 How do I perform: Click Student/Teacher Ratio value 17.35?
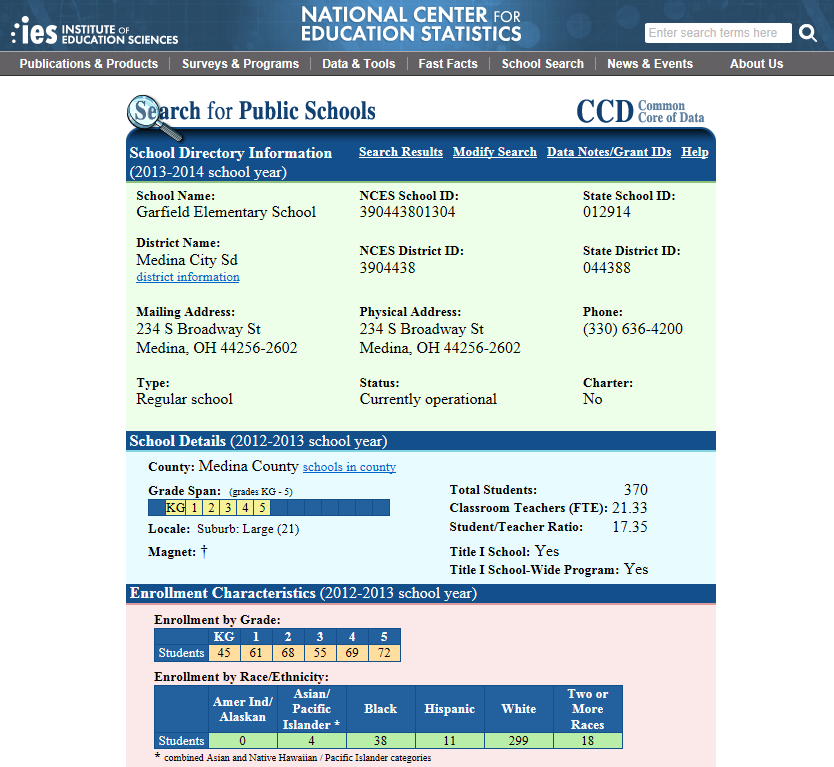630,527
